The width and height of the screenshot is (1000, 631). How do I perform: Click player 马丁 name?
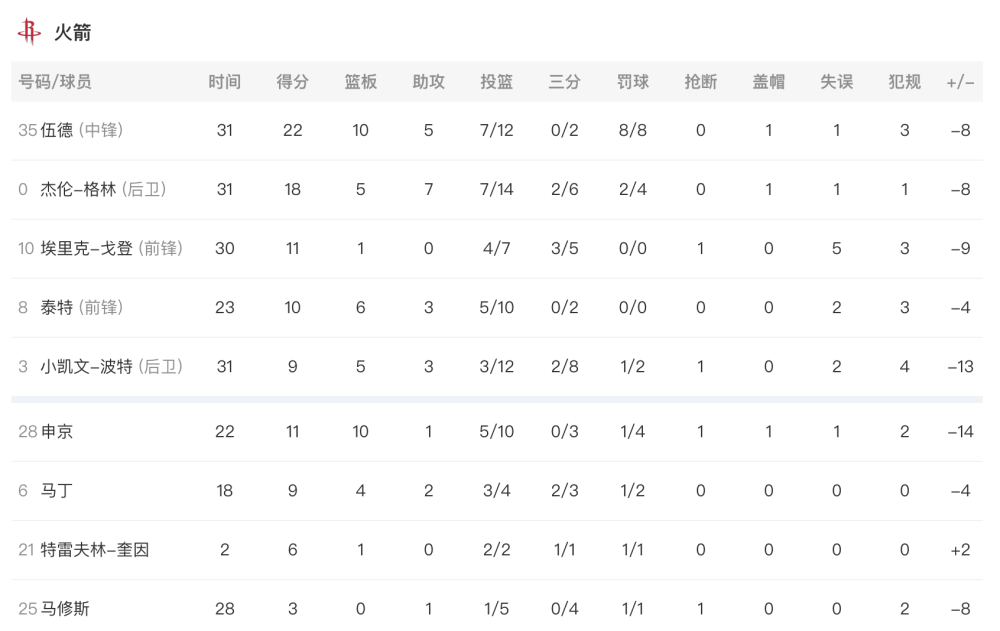pos(57,491)
